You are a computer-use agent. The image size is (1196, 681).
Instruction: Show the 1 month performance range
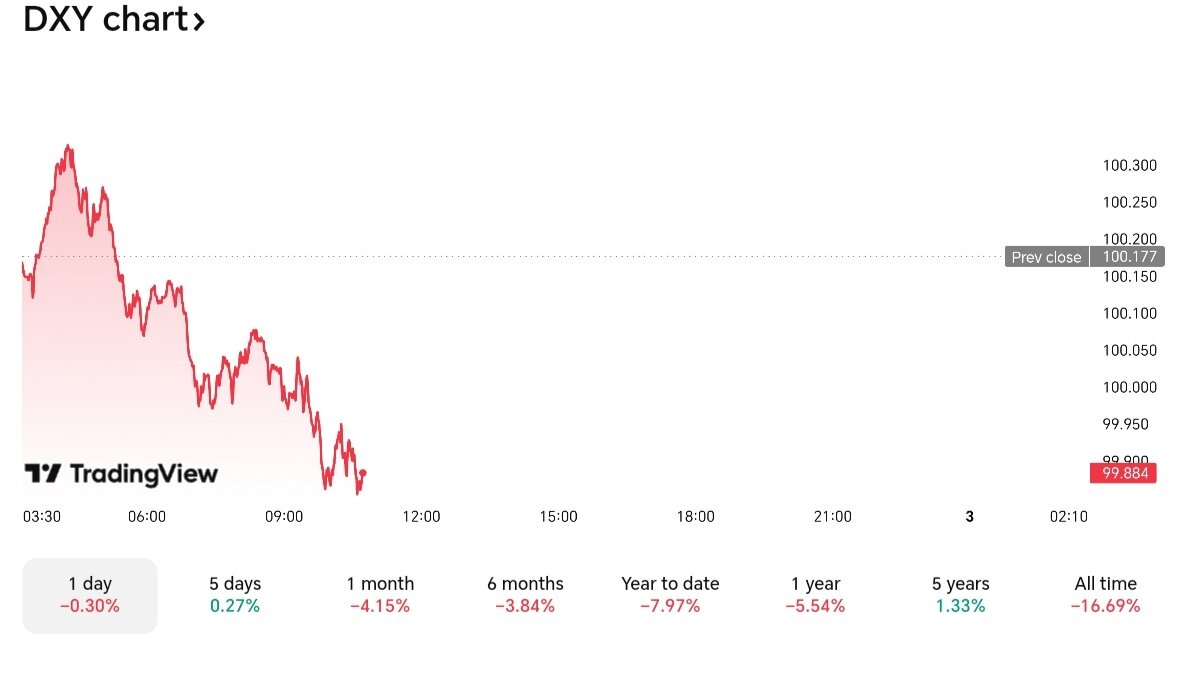point(380,594)
